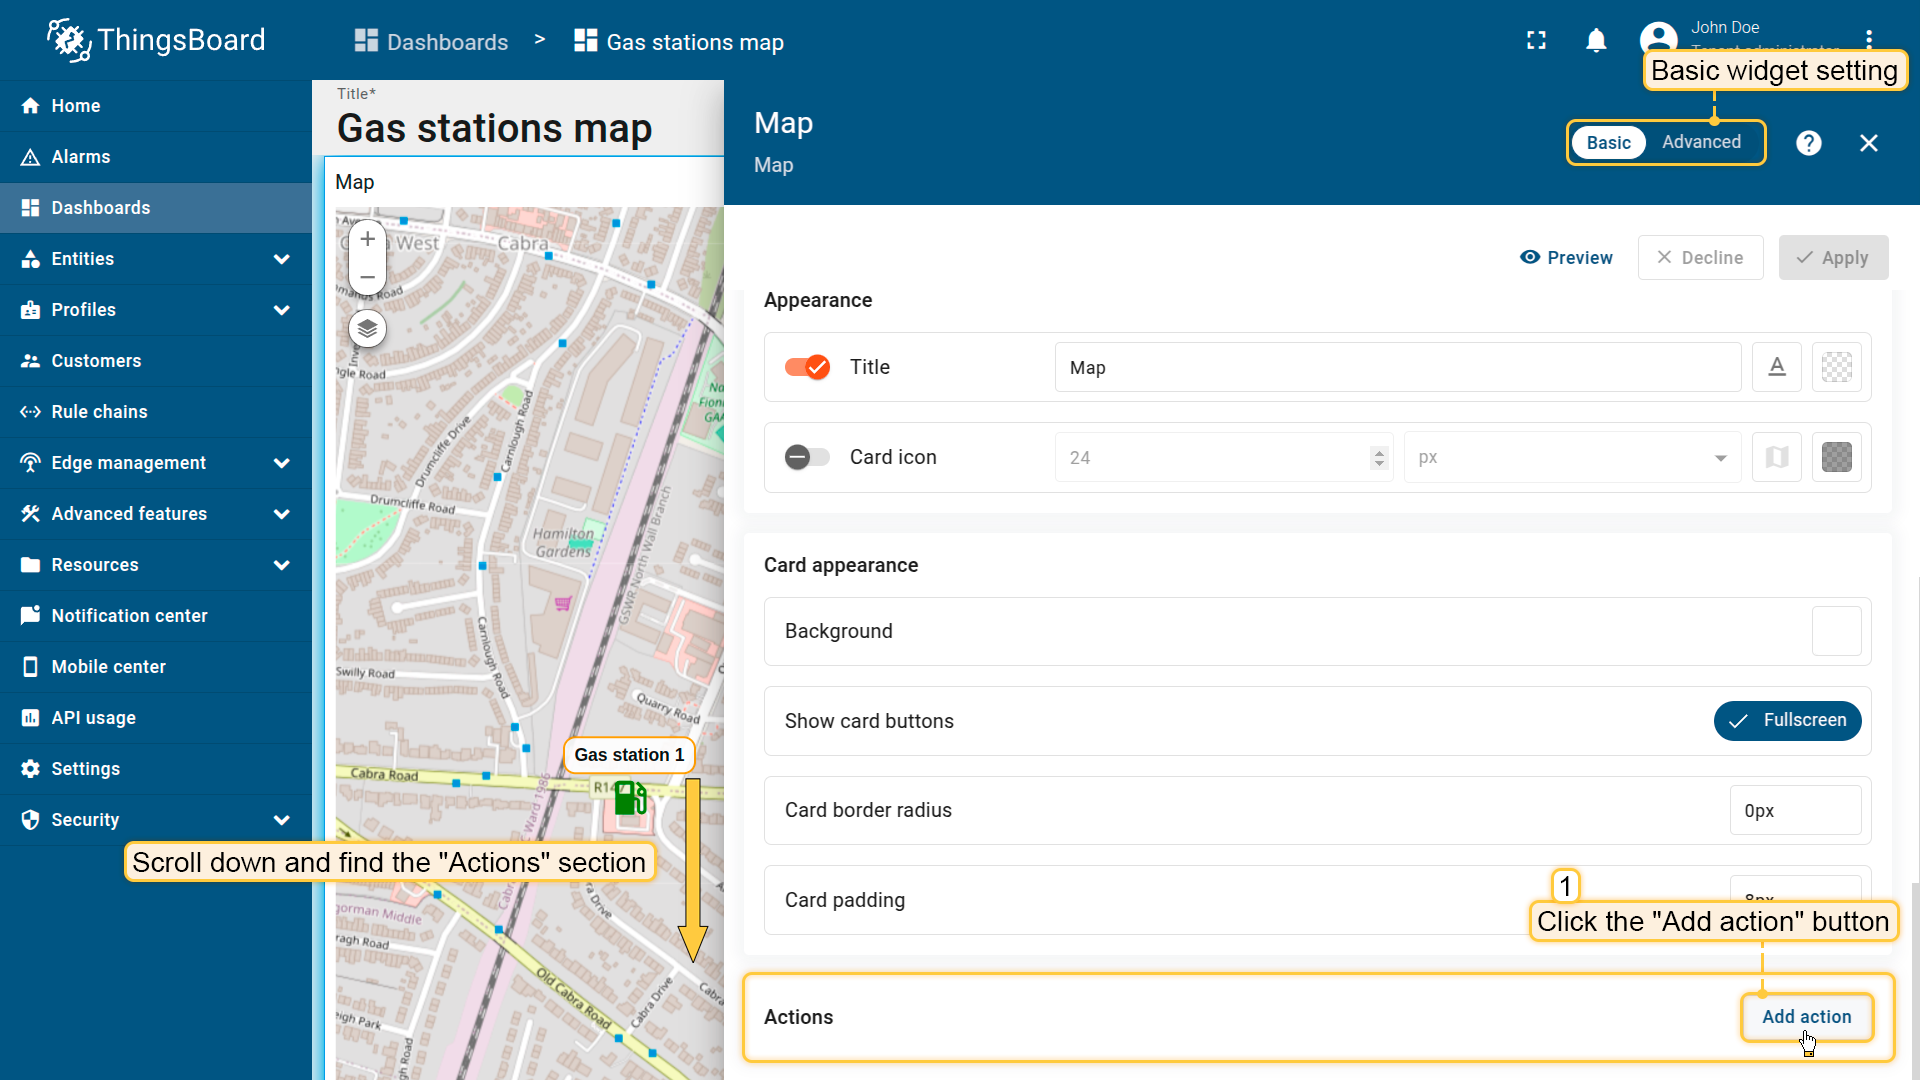
Task: Disable the Title toggle
Action: point(807,367)
